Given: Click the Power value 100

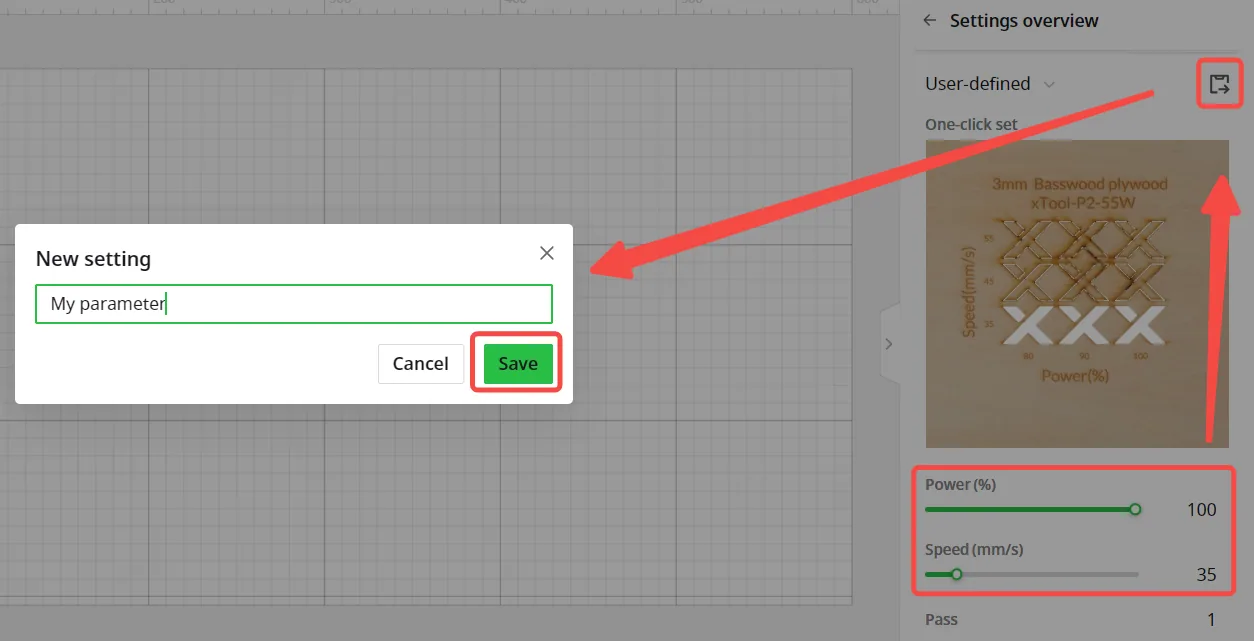Looking at the screenshot, I should coord(1201,510).
